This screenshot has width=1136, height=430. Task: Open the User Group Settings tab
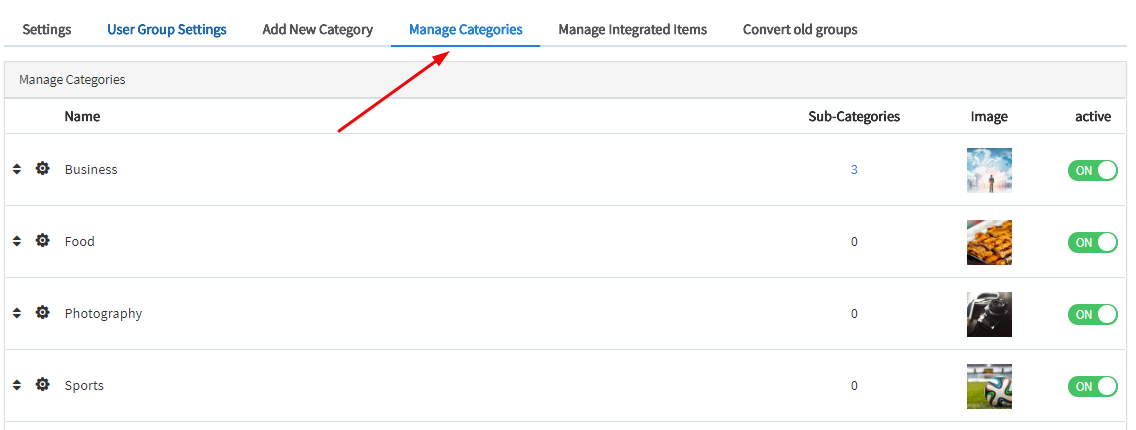[x=167, y=29]
